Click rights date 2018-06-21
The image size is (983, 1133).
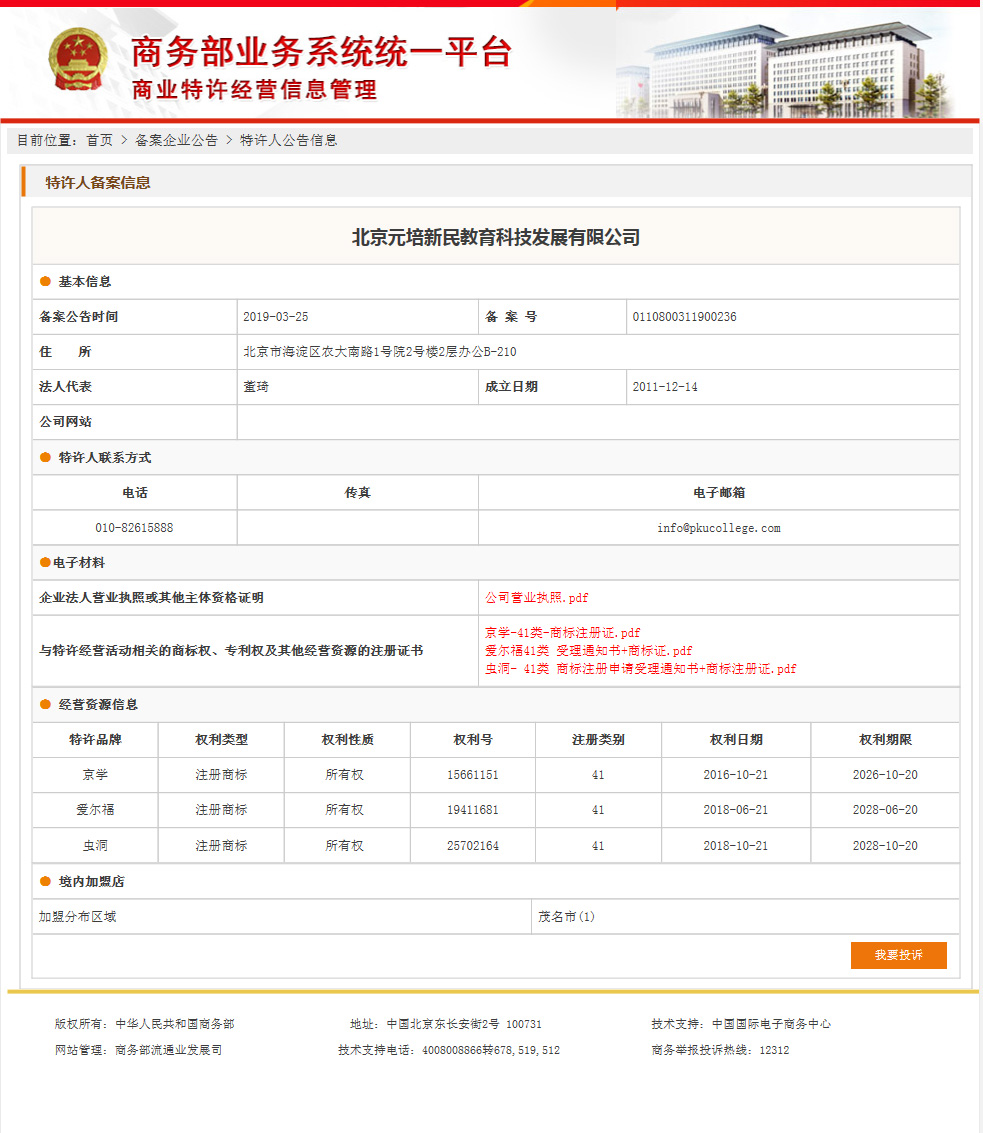pyautogui.click(x=736, y=810)
